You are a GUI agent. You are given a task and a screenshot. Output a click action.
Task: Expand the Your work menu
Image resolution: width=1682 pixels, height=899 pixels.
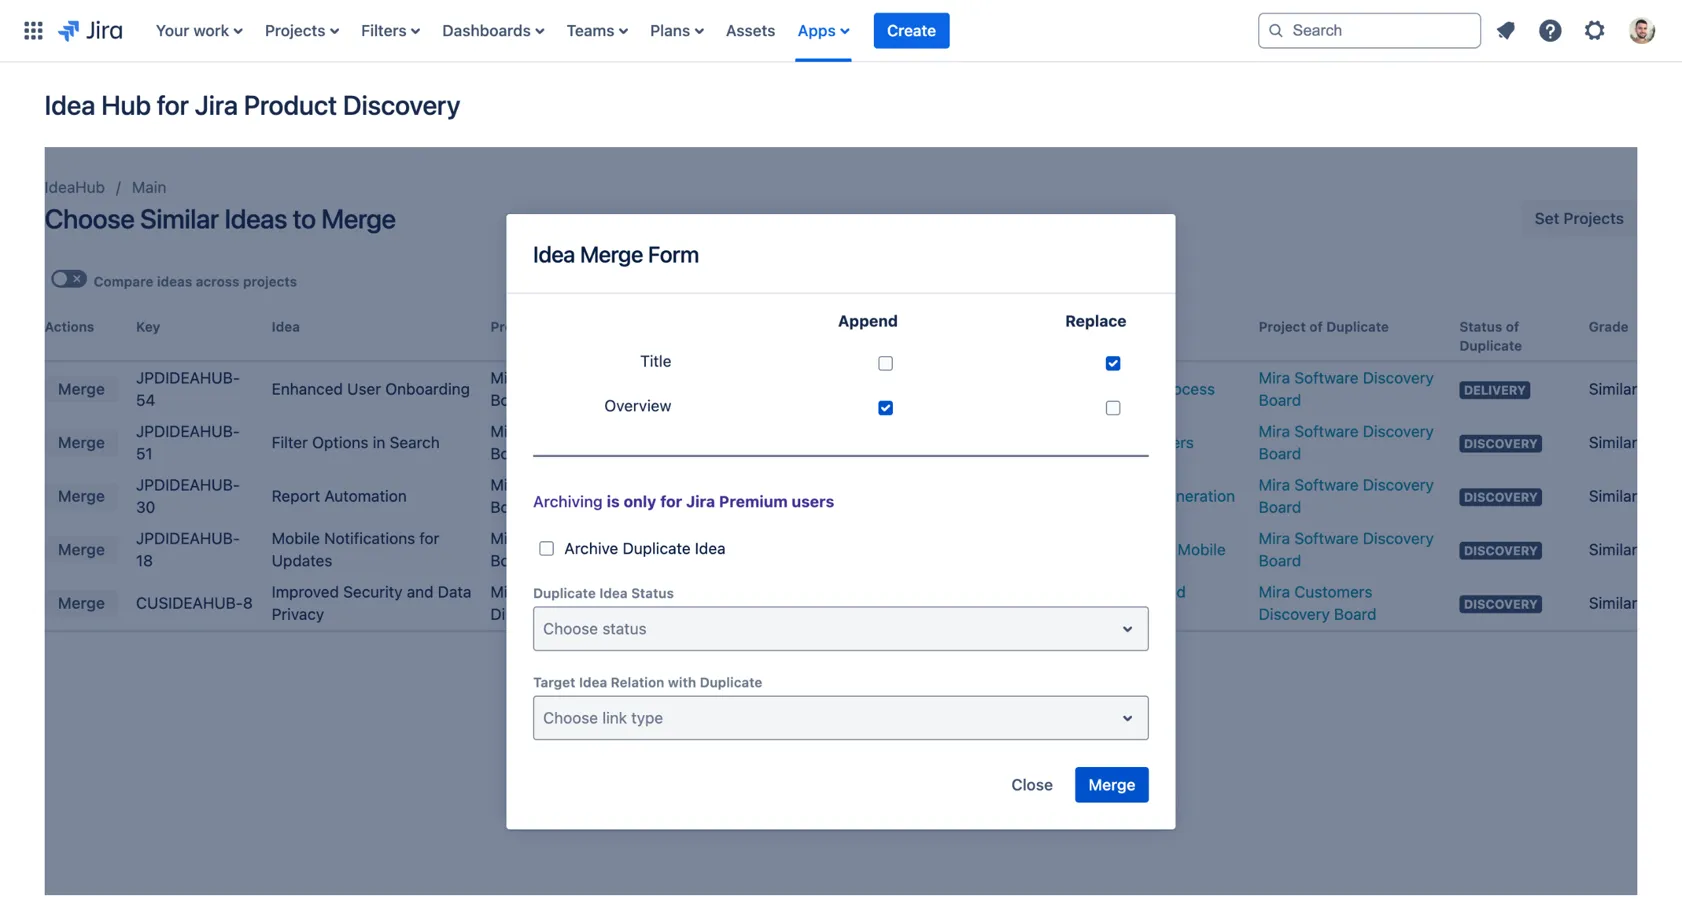tap(199, 30)
